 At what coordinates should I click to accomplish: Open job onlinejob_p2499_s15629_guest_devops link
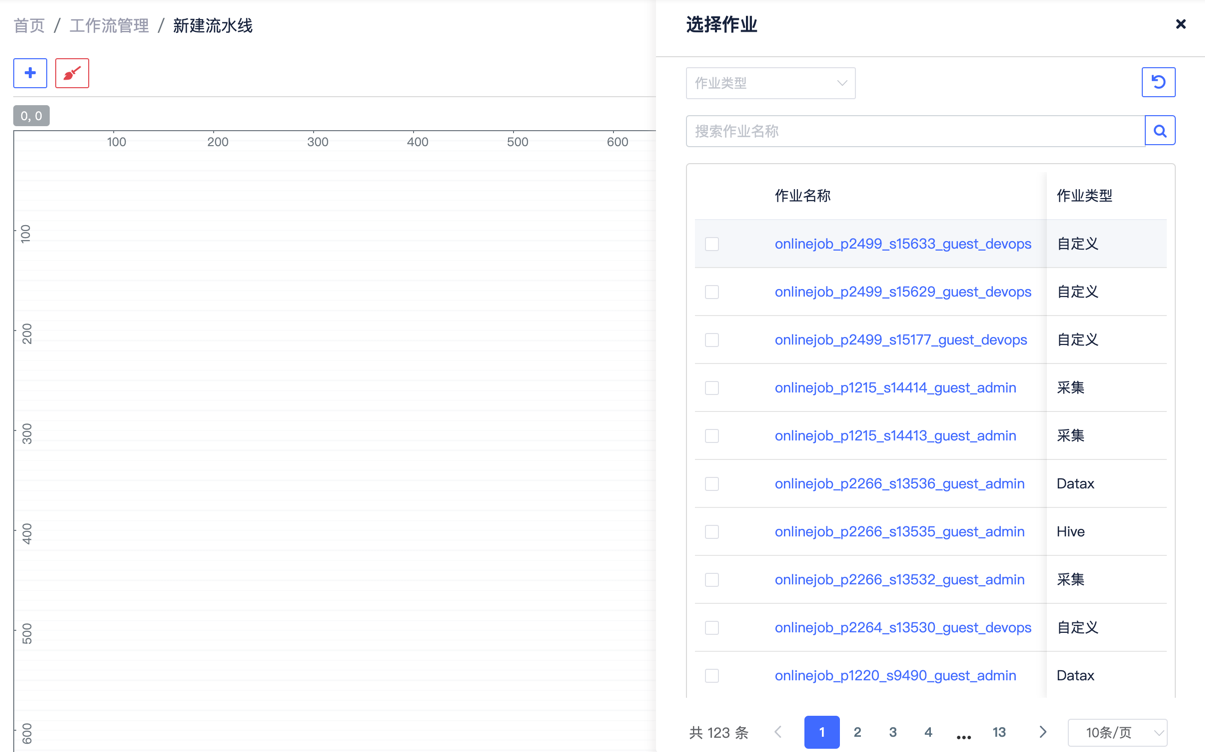903,292
